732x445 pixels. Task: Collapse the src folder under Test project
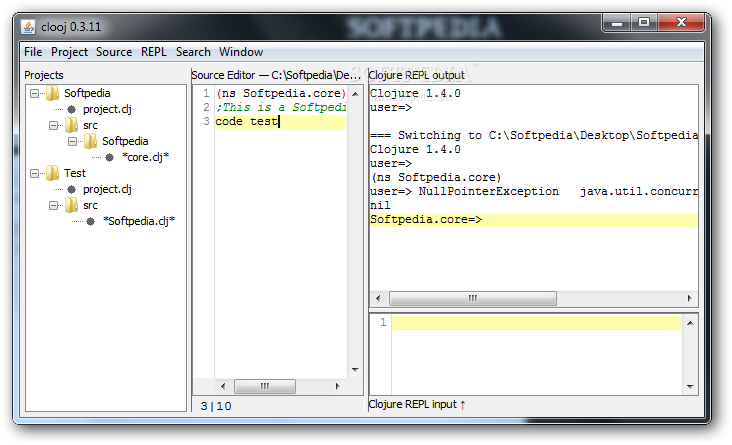click(x=53, y=205)
